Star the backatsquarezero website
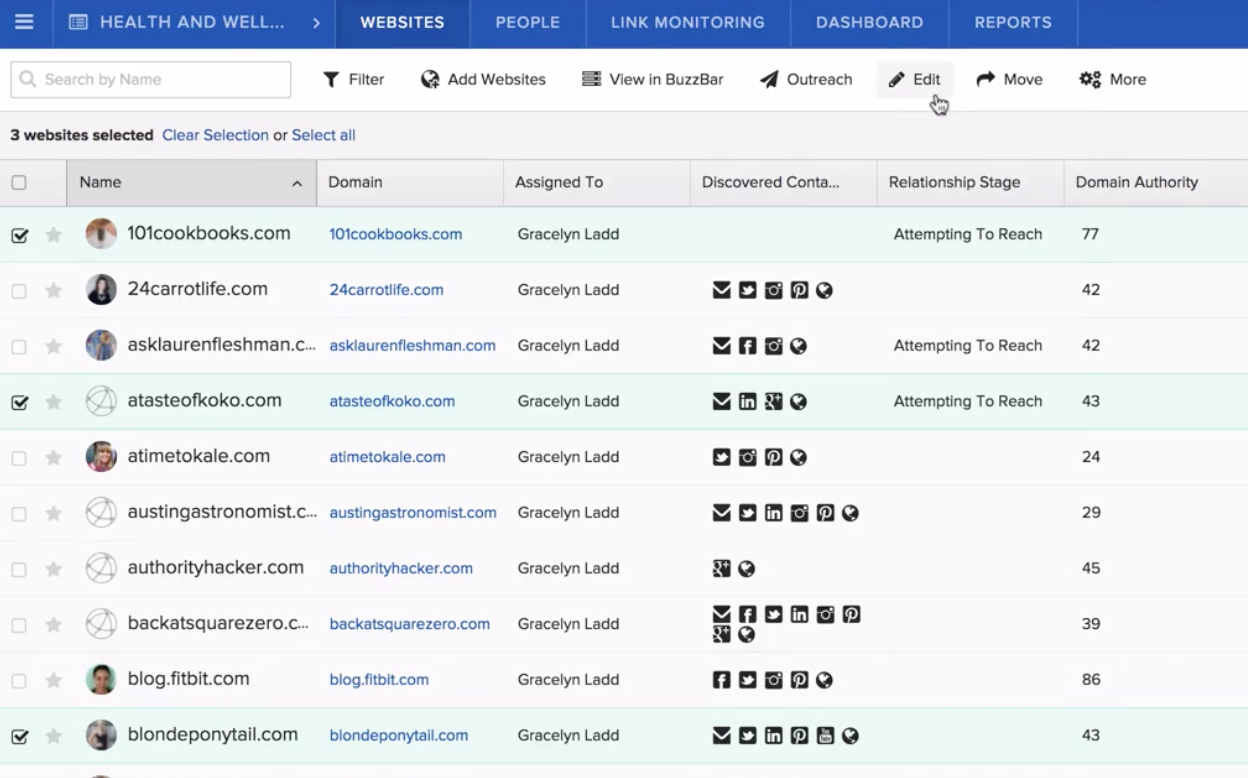This screenshot has height=778, width=1248. (x=54, y=624)
